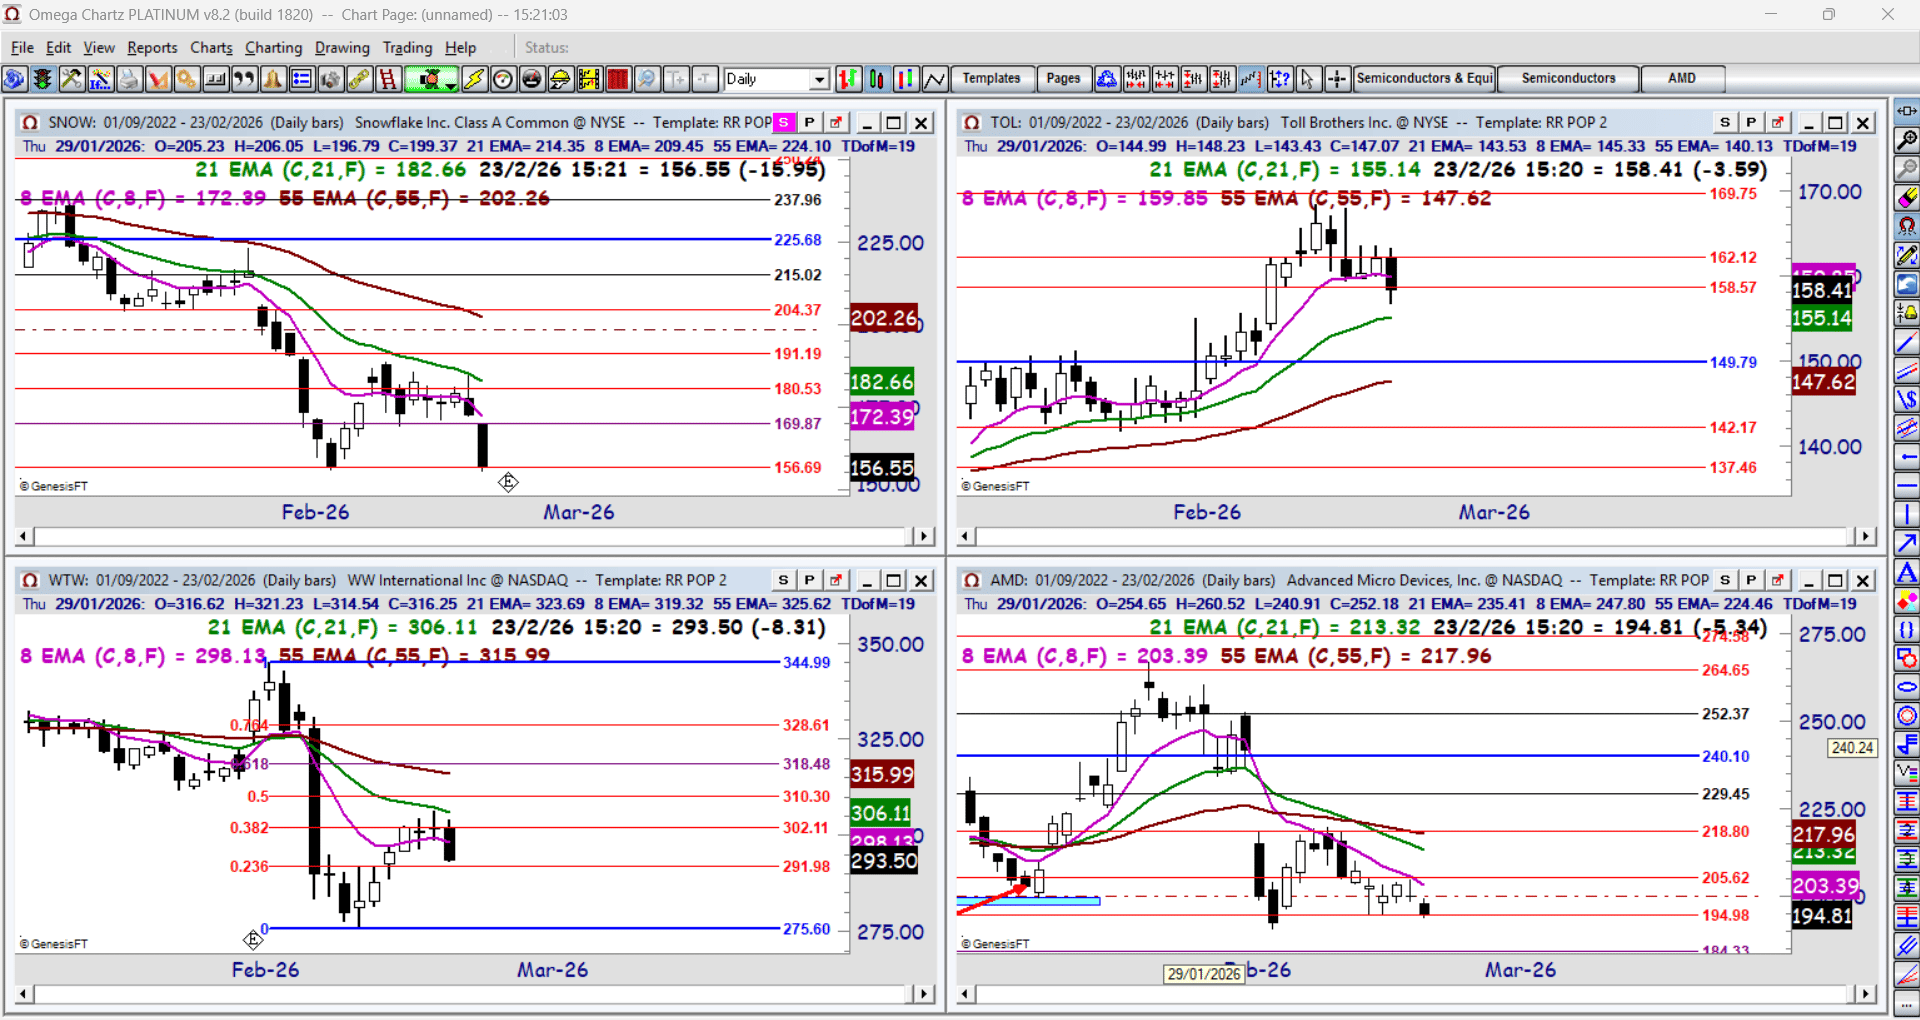Select the arrow pointer cursor tool

tap(1308, 79)
